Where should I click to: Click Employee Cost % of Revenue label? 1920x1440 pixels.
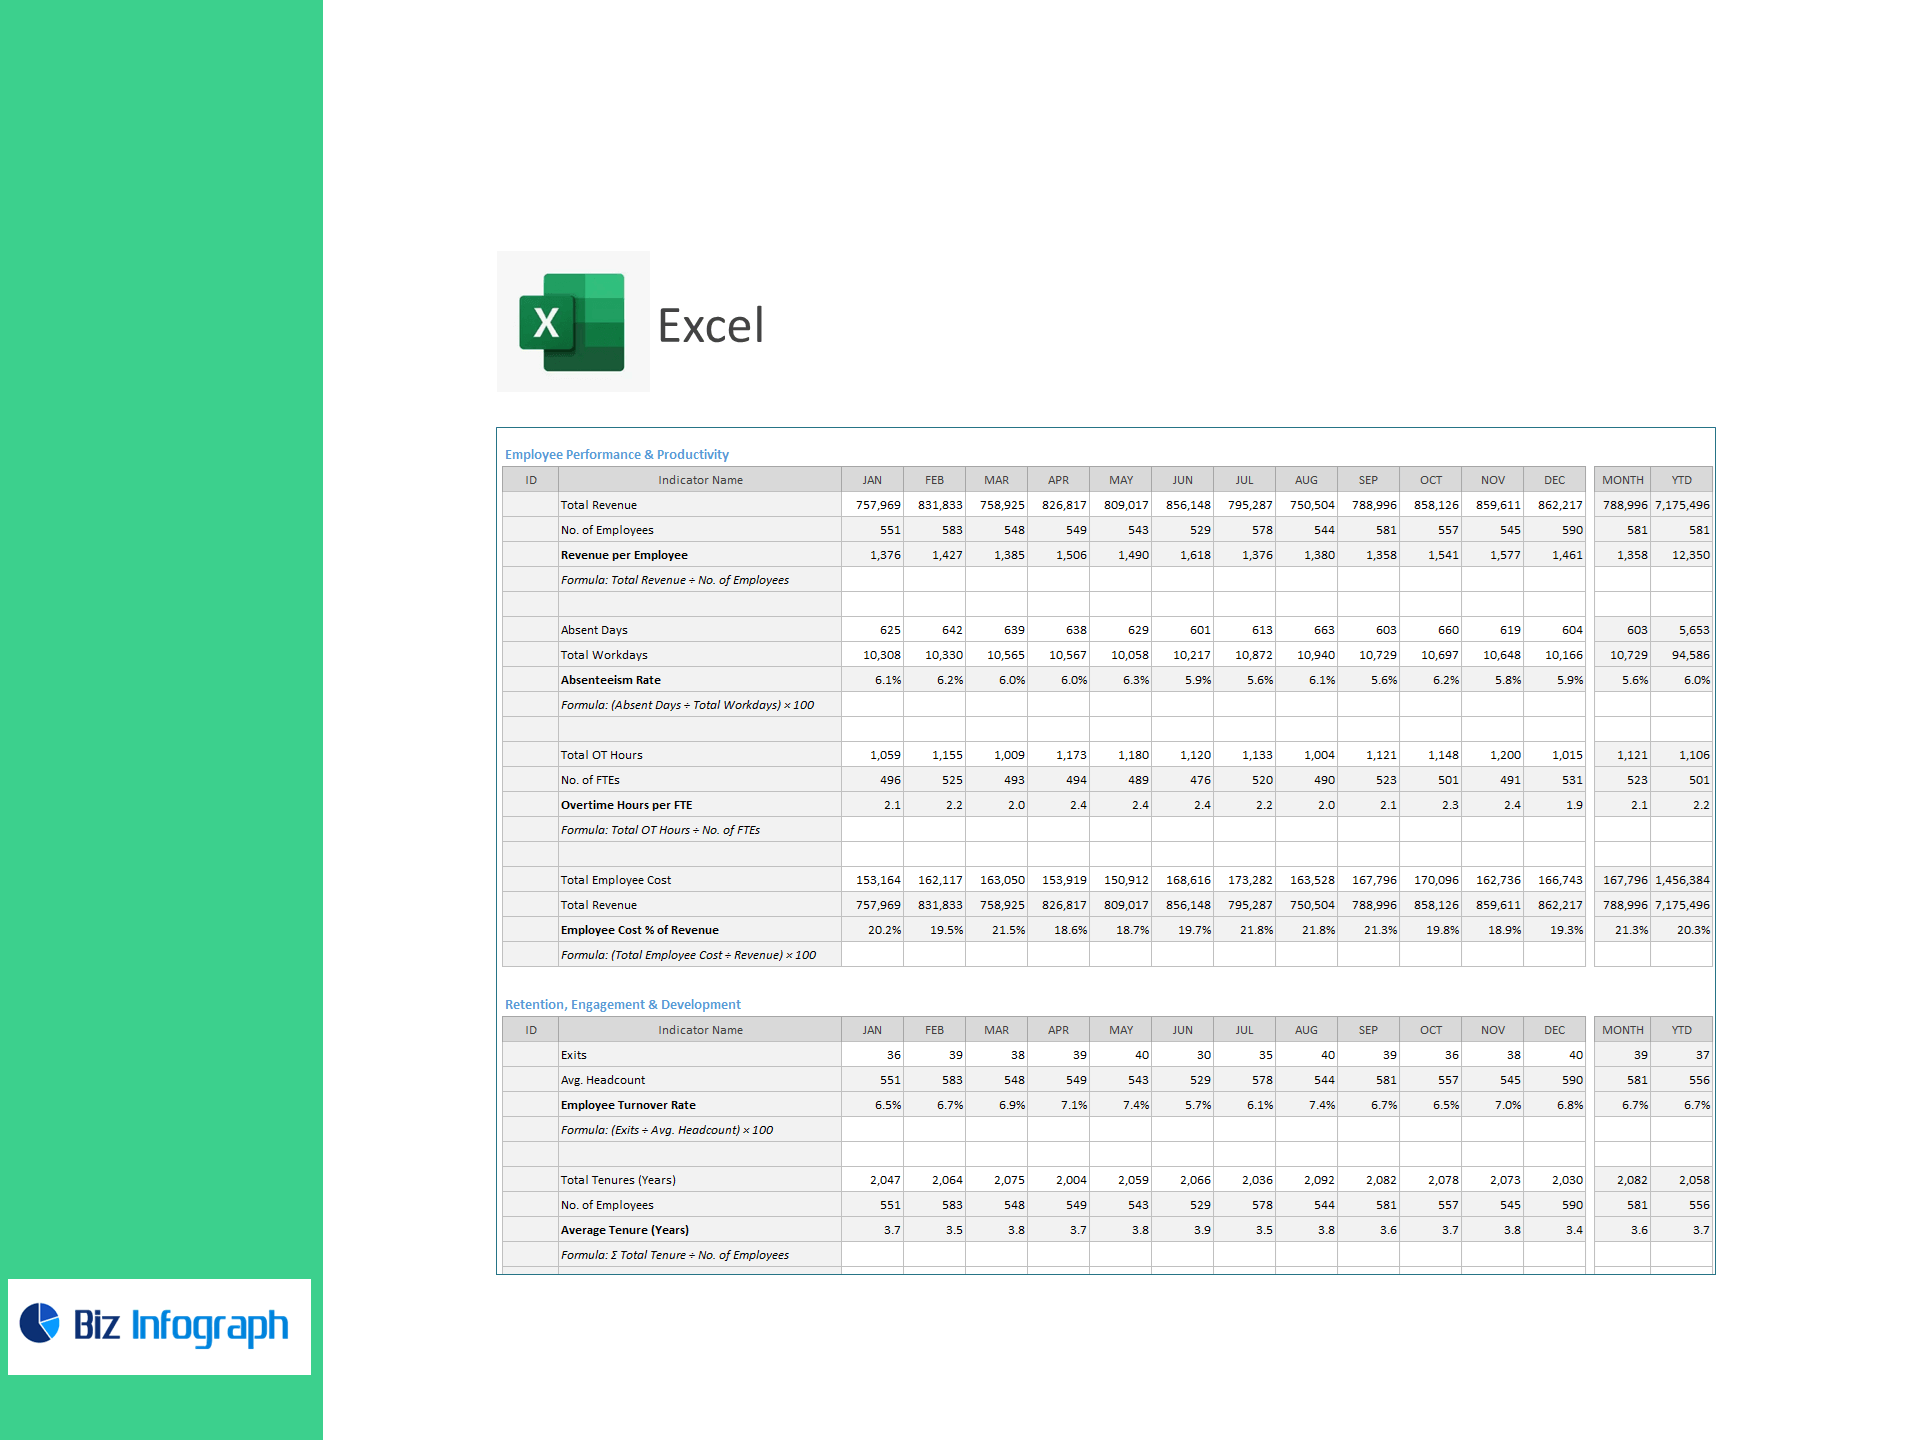pos(639,930)
